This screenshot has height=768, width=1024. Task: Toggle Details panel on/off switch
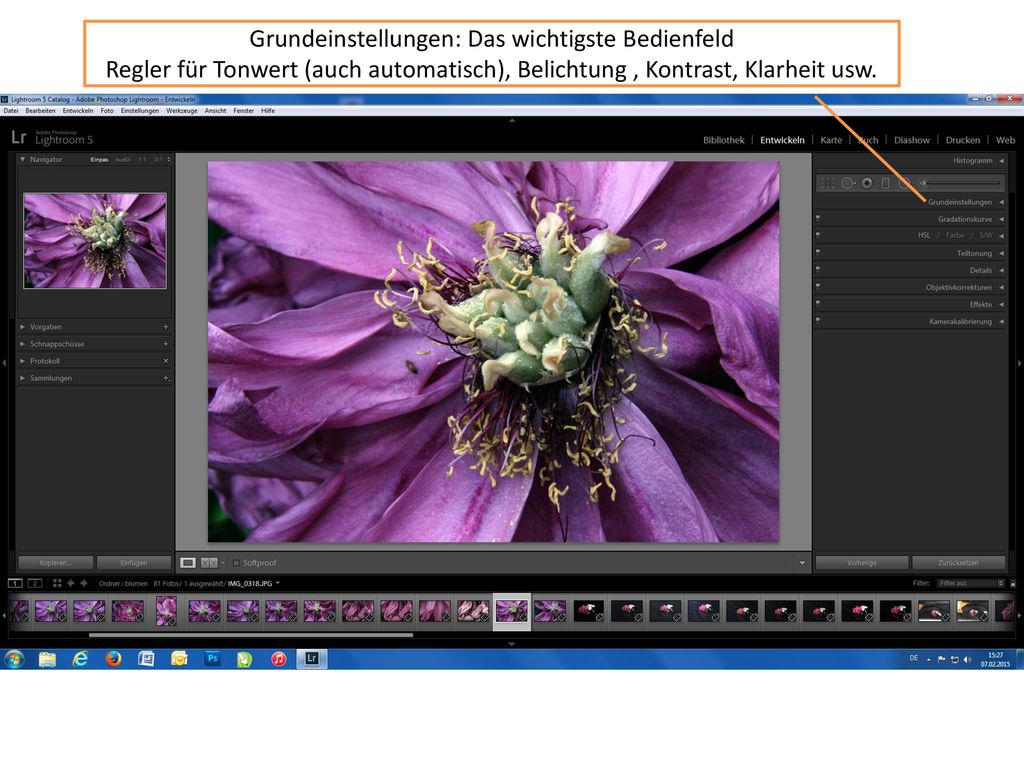(818, 268)
